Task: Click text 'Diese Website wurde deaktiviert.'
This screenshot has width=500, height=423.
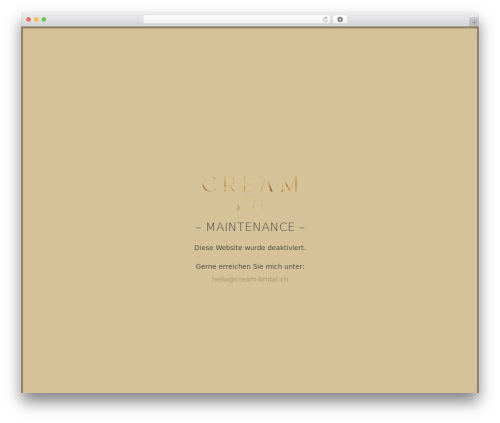Action: tap(250, 248)
